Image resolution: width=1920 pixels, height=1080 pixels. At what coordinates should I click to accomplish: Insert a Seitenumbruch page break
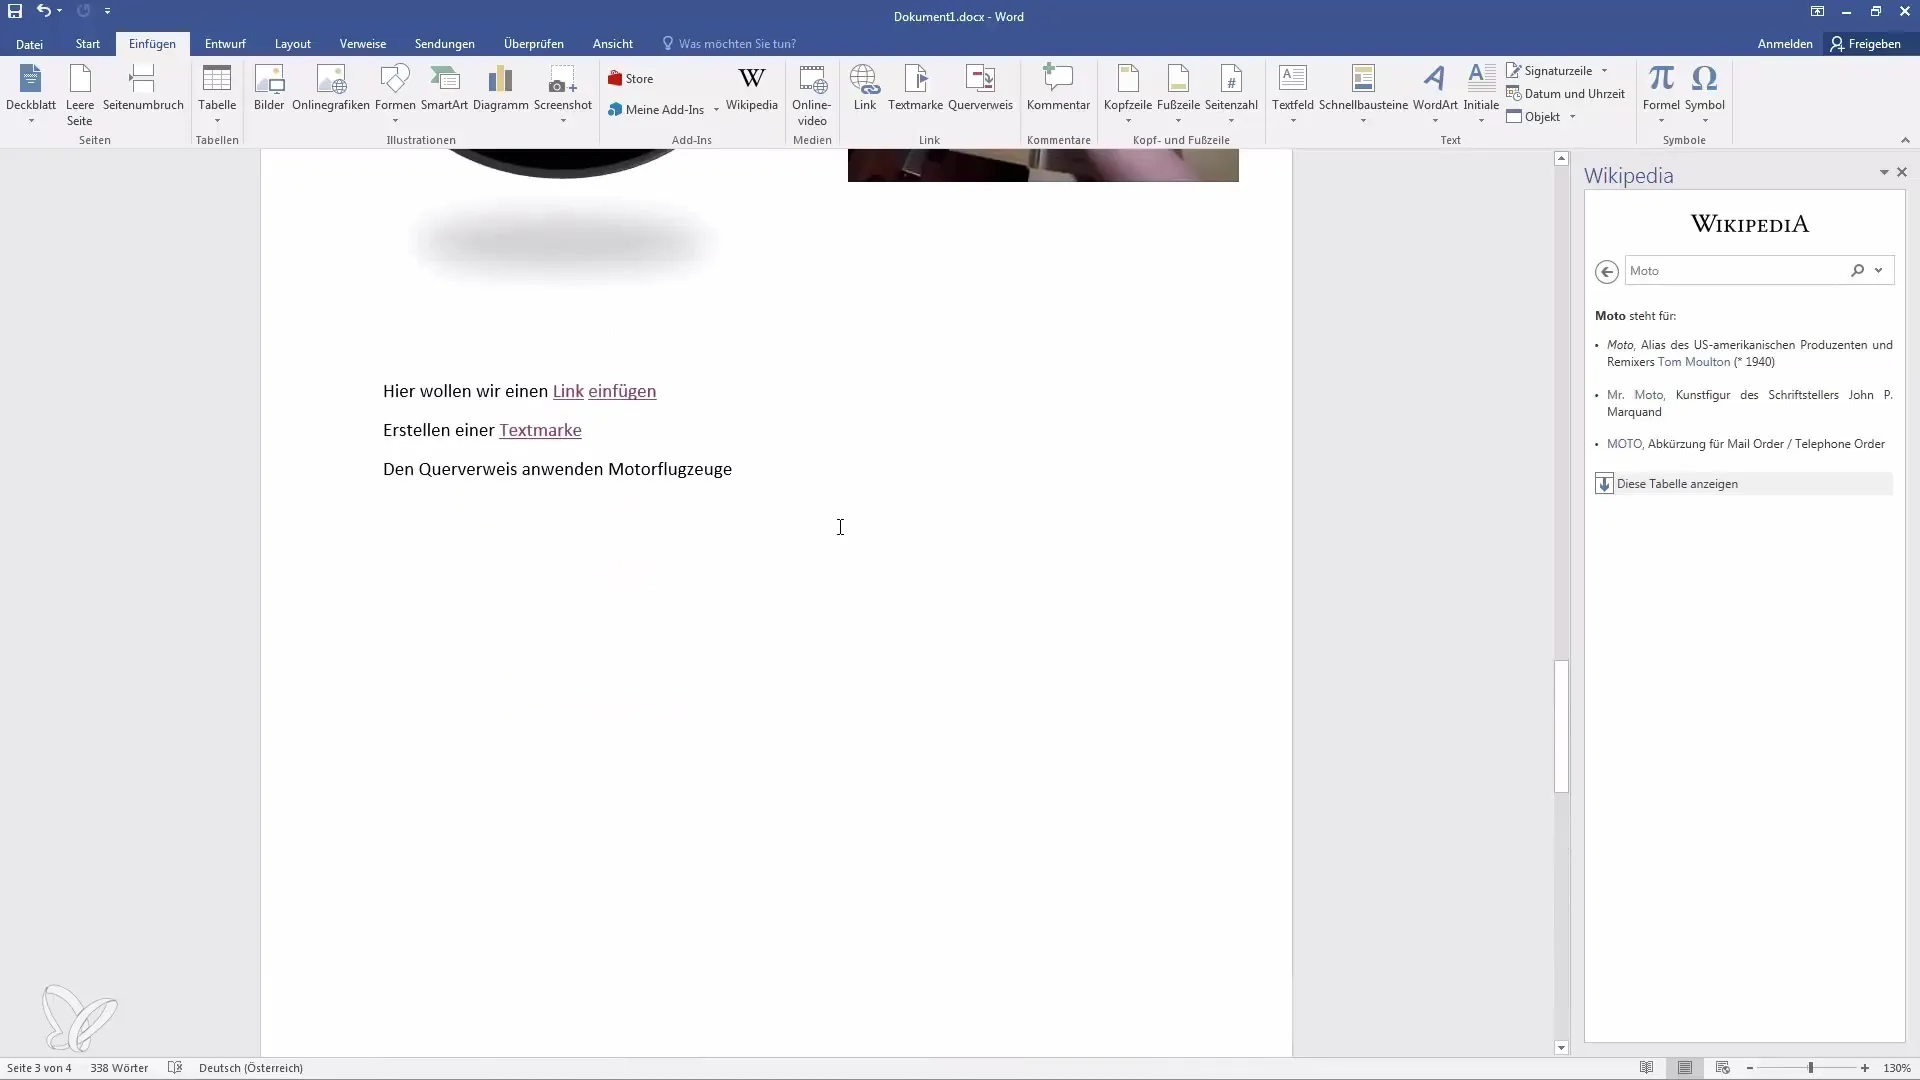(x=143, y=88)
